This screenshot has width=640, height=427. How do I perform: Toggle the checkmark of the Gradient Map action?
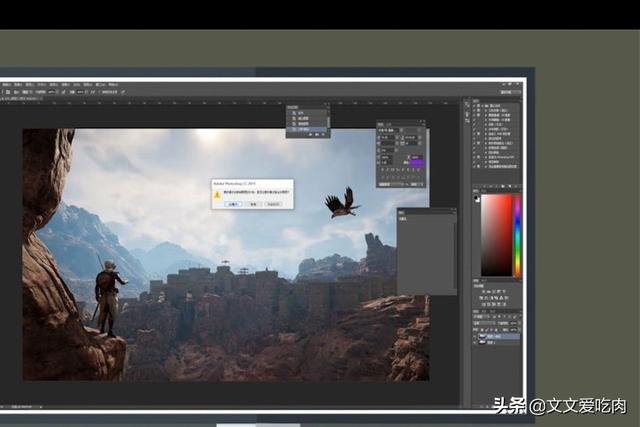coord(474,162)
